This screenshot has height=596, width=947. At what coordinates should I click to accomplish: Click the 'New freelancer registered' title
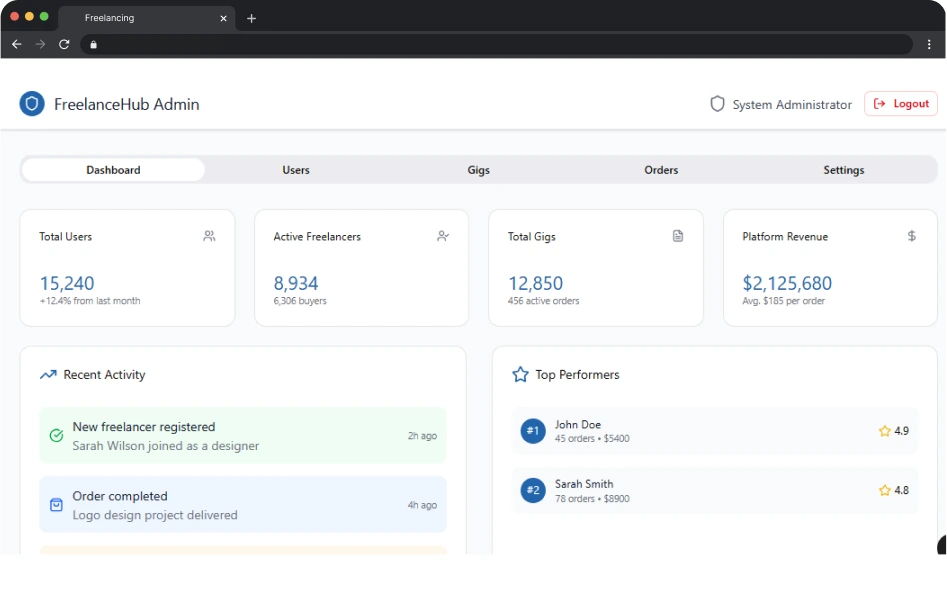click(x=144, y=427)
